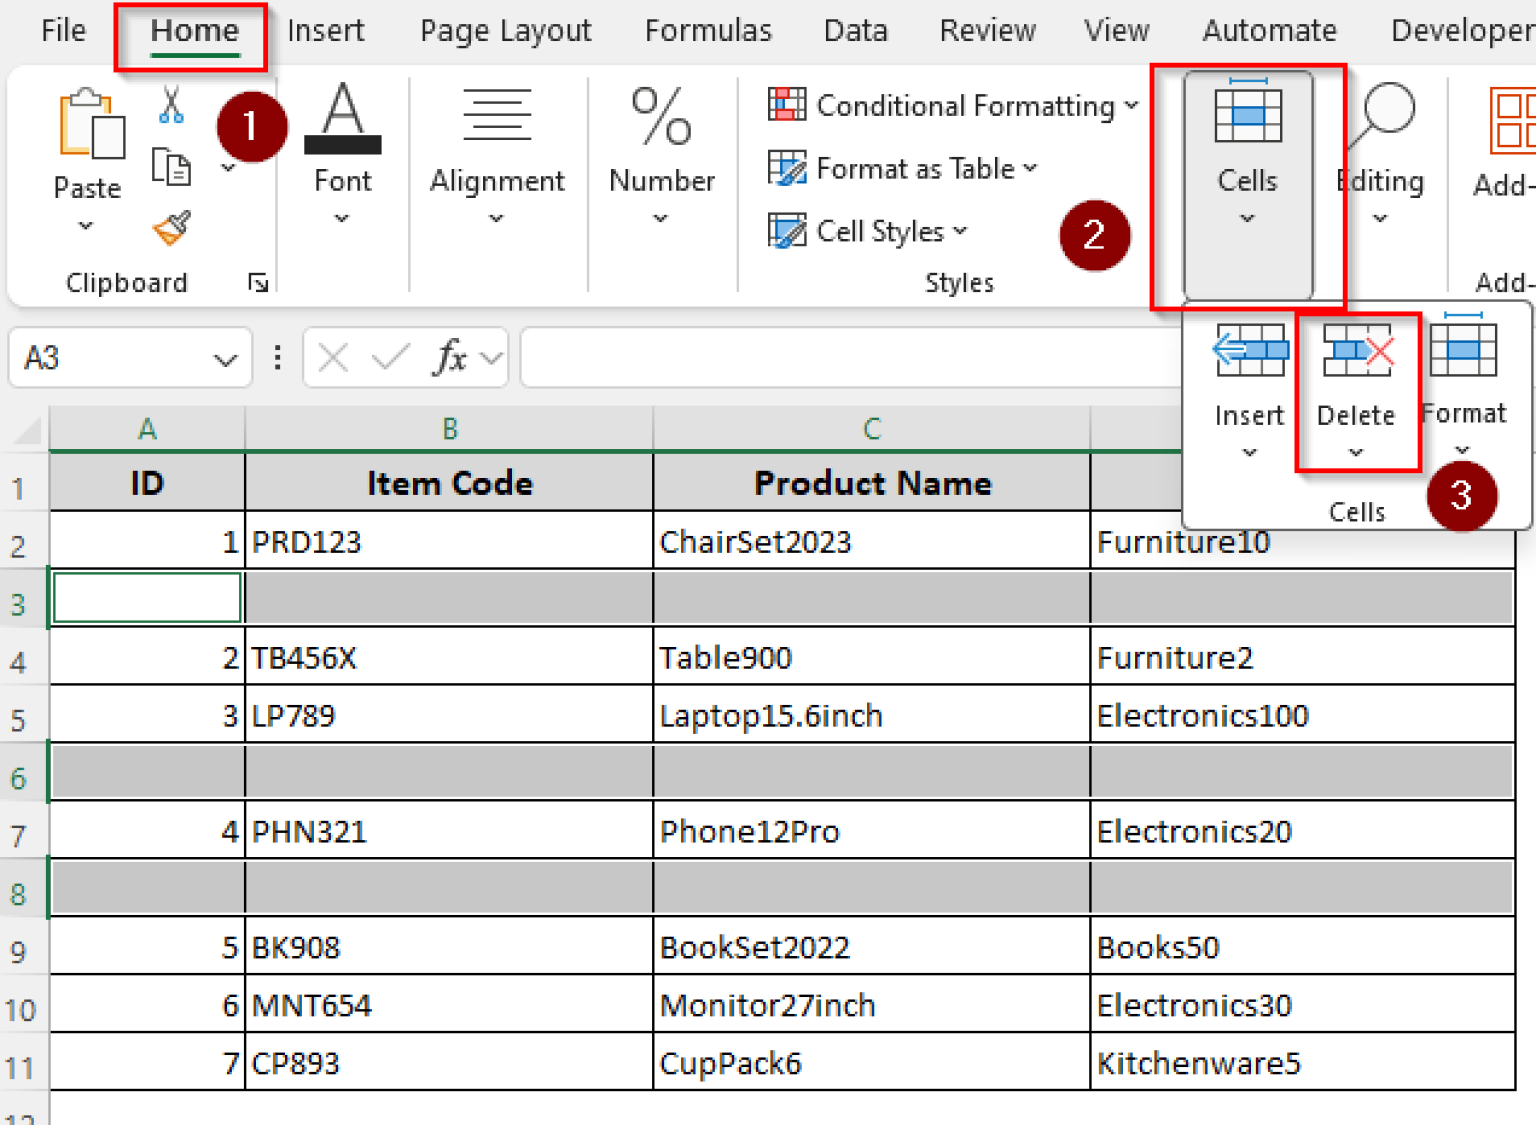1536x1125 pixels.
Task: Switch to the Formulas ribbon tab
Action: [x=707, y=30]
